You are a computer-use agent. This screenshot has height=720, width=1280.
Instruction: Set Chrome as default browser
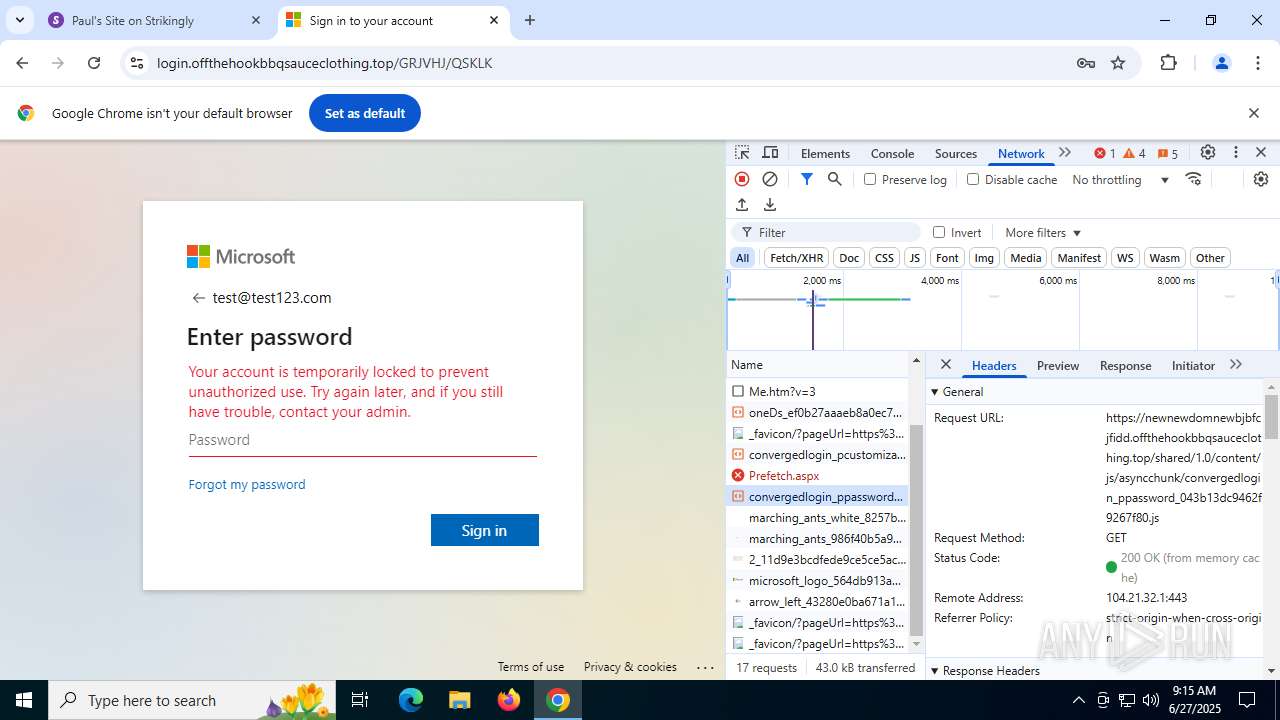(x=365, y=113)
